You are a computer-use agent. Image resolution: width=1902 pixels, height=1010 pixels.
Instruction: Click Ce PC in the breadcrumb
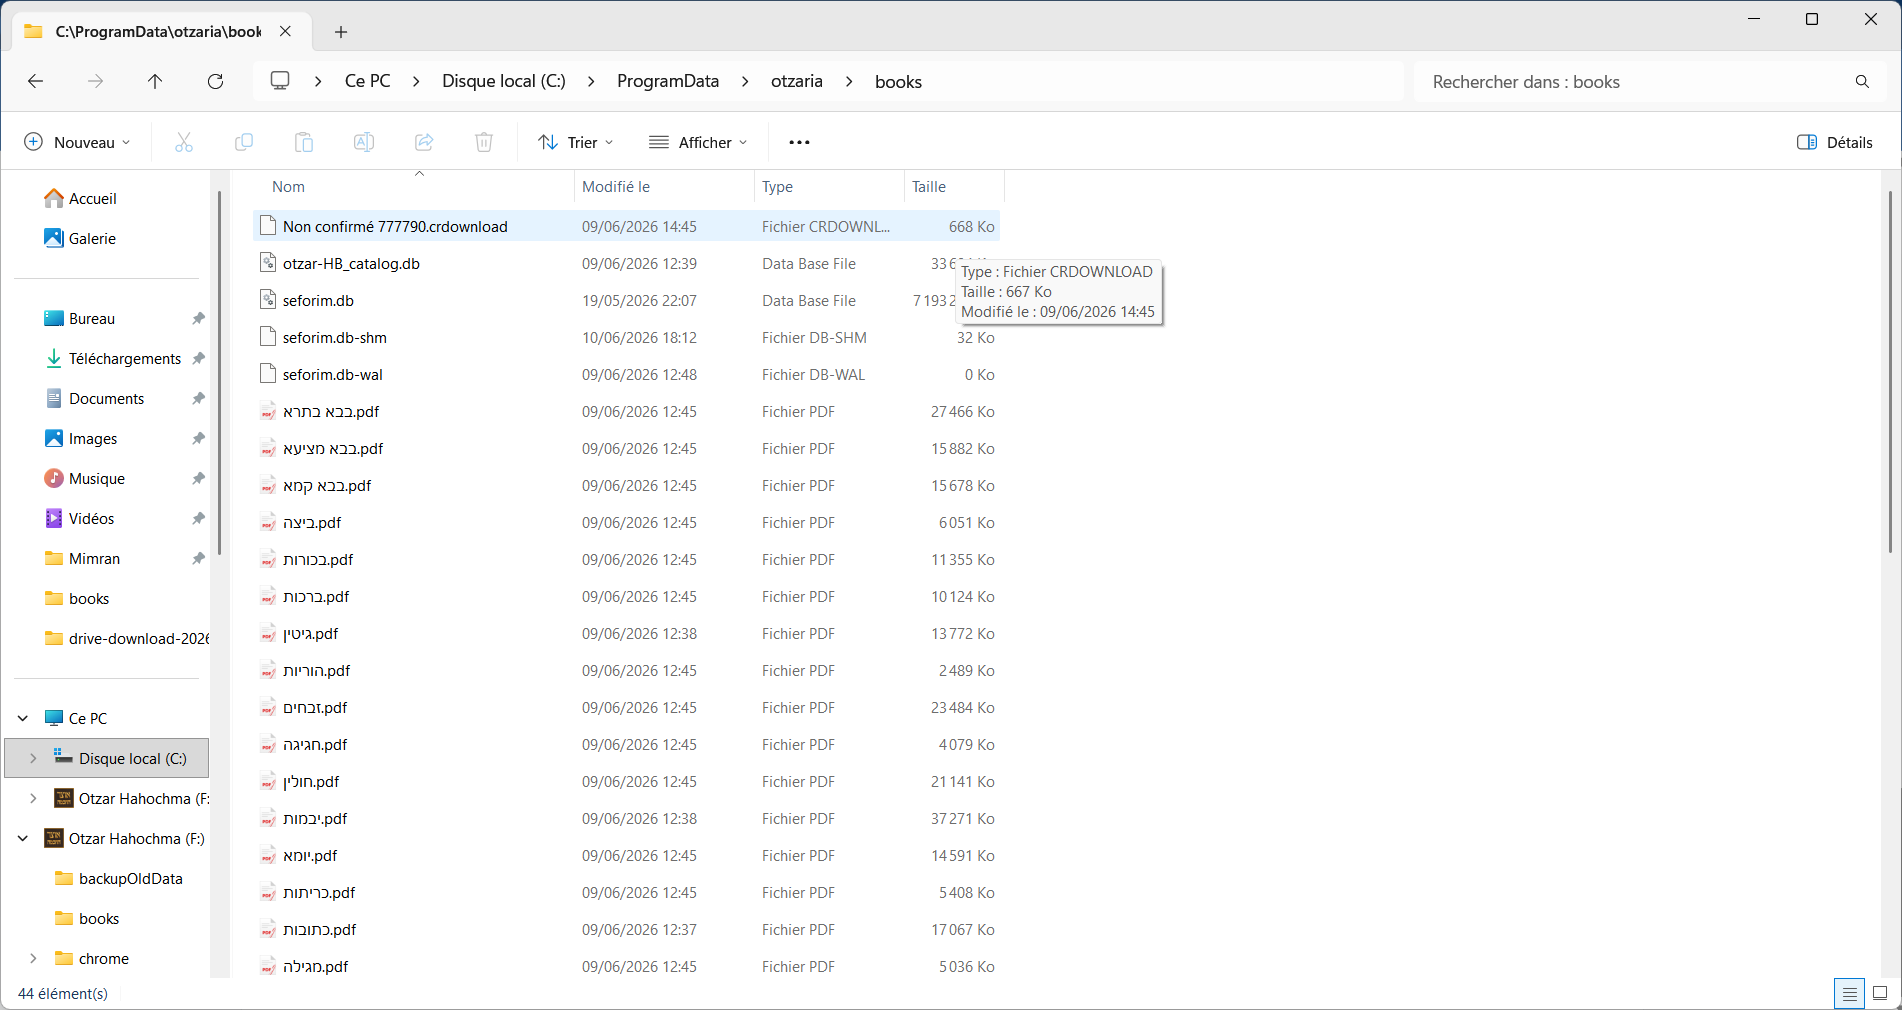[368, 81]
